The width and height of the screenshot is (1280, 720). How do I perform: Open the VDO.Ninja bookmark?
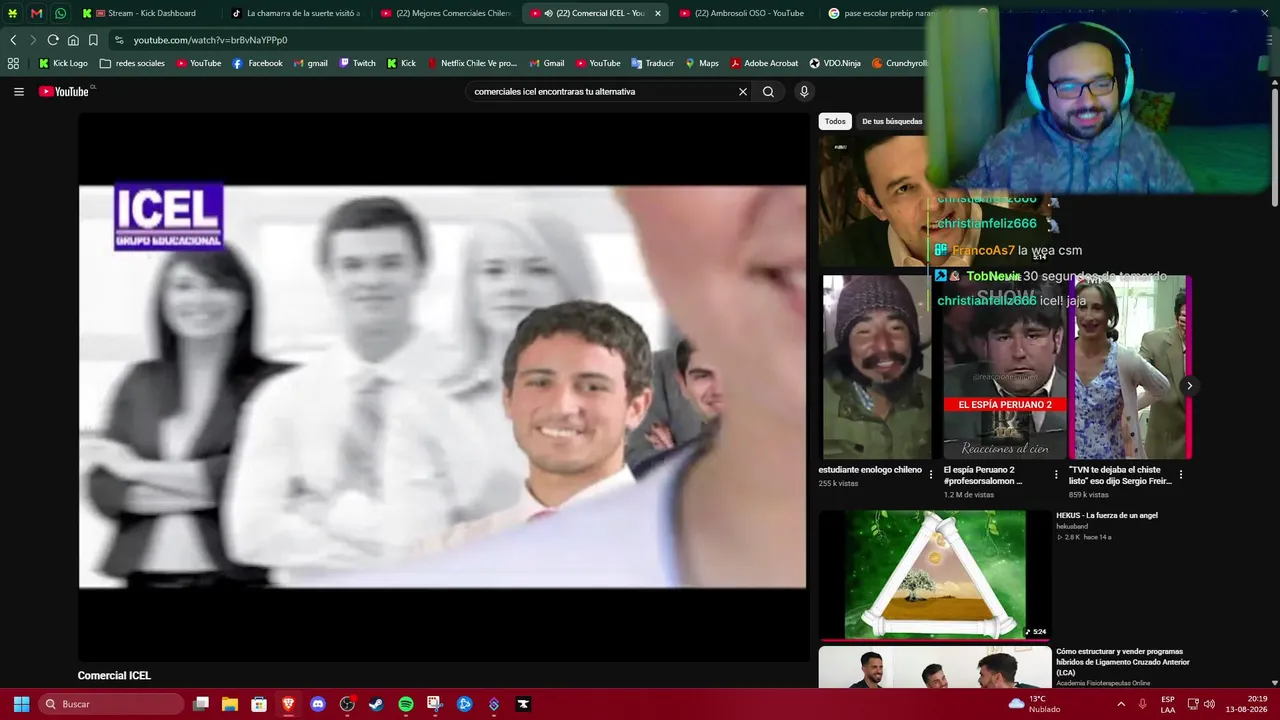(835, 63)
